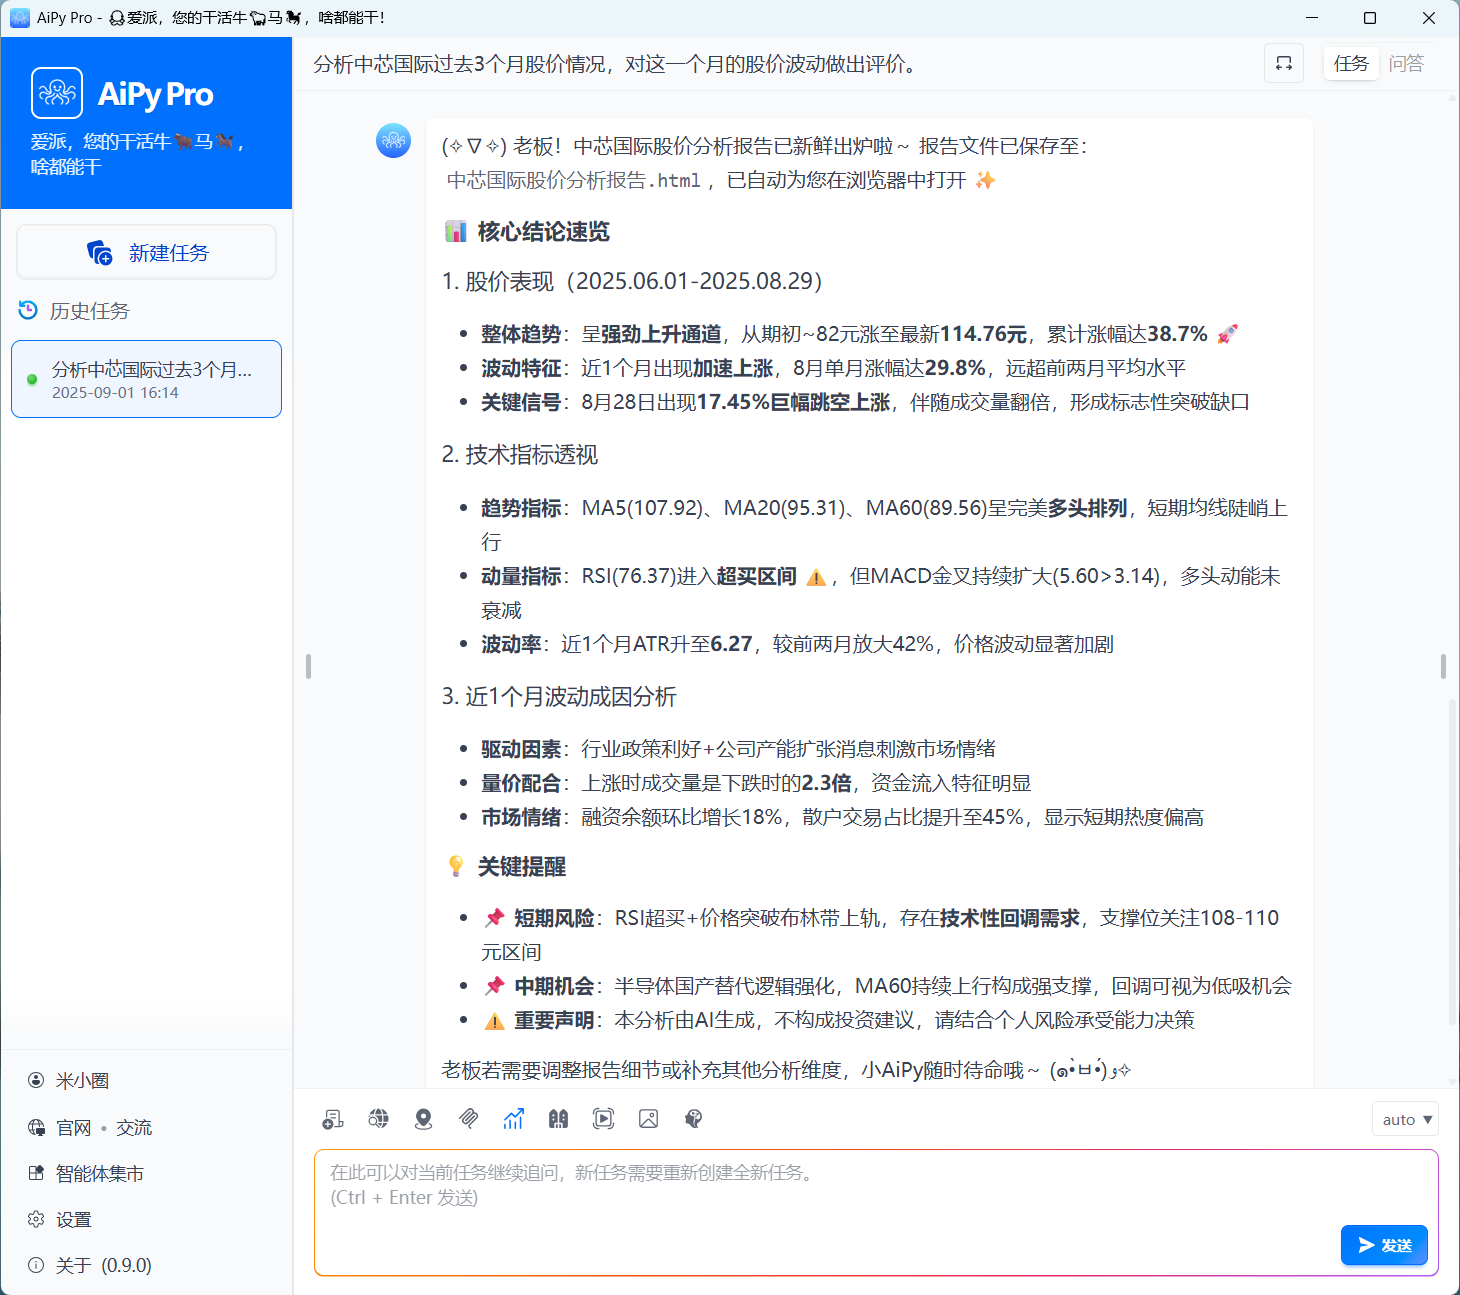
Task: Switch to the 任务 tab
Action: pyautogui.click(x=1351, y=63)
